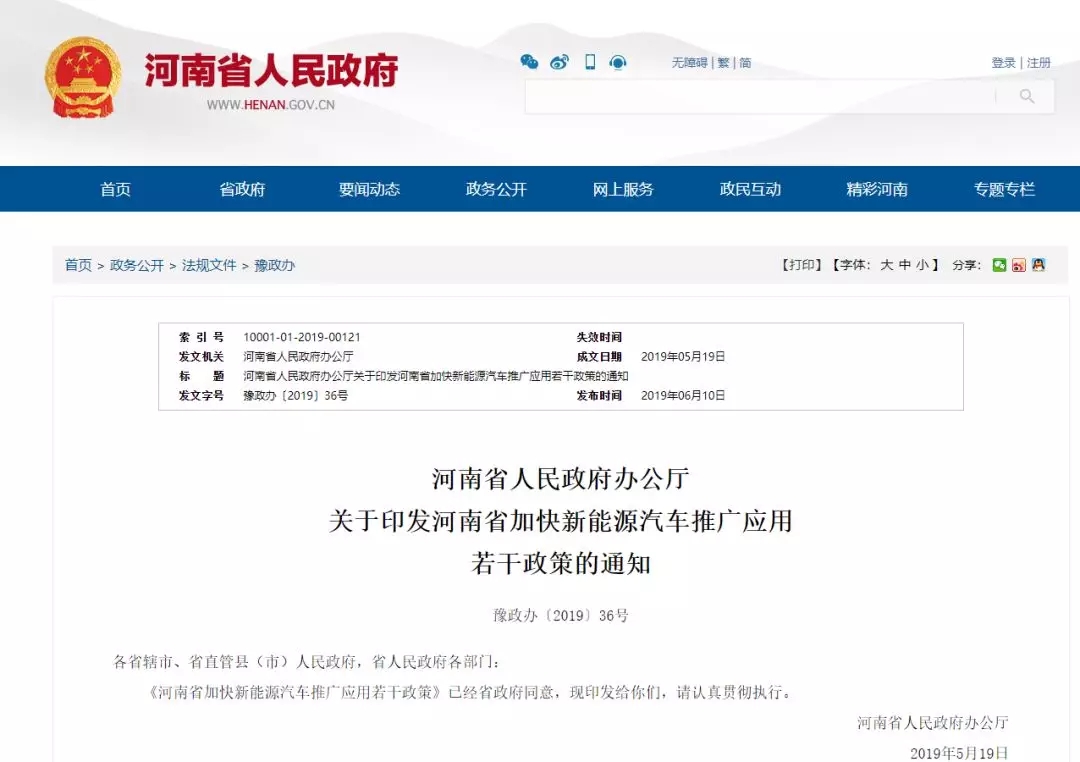Open 精彩河南 from the navigation bar
Viewport: 1080px width, 762px height.
tap(876, 189)
